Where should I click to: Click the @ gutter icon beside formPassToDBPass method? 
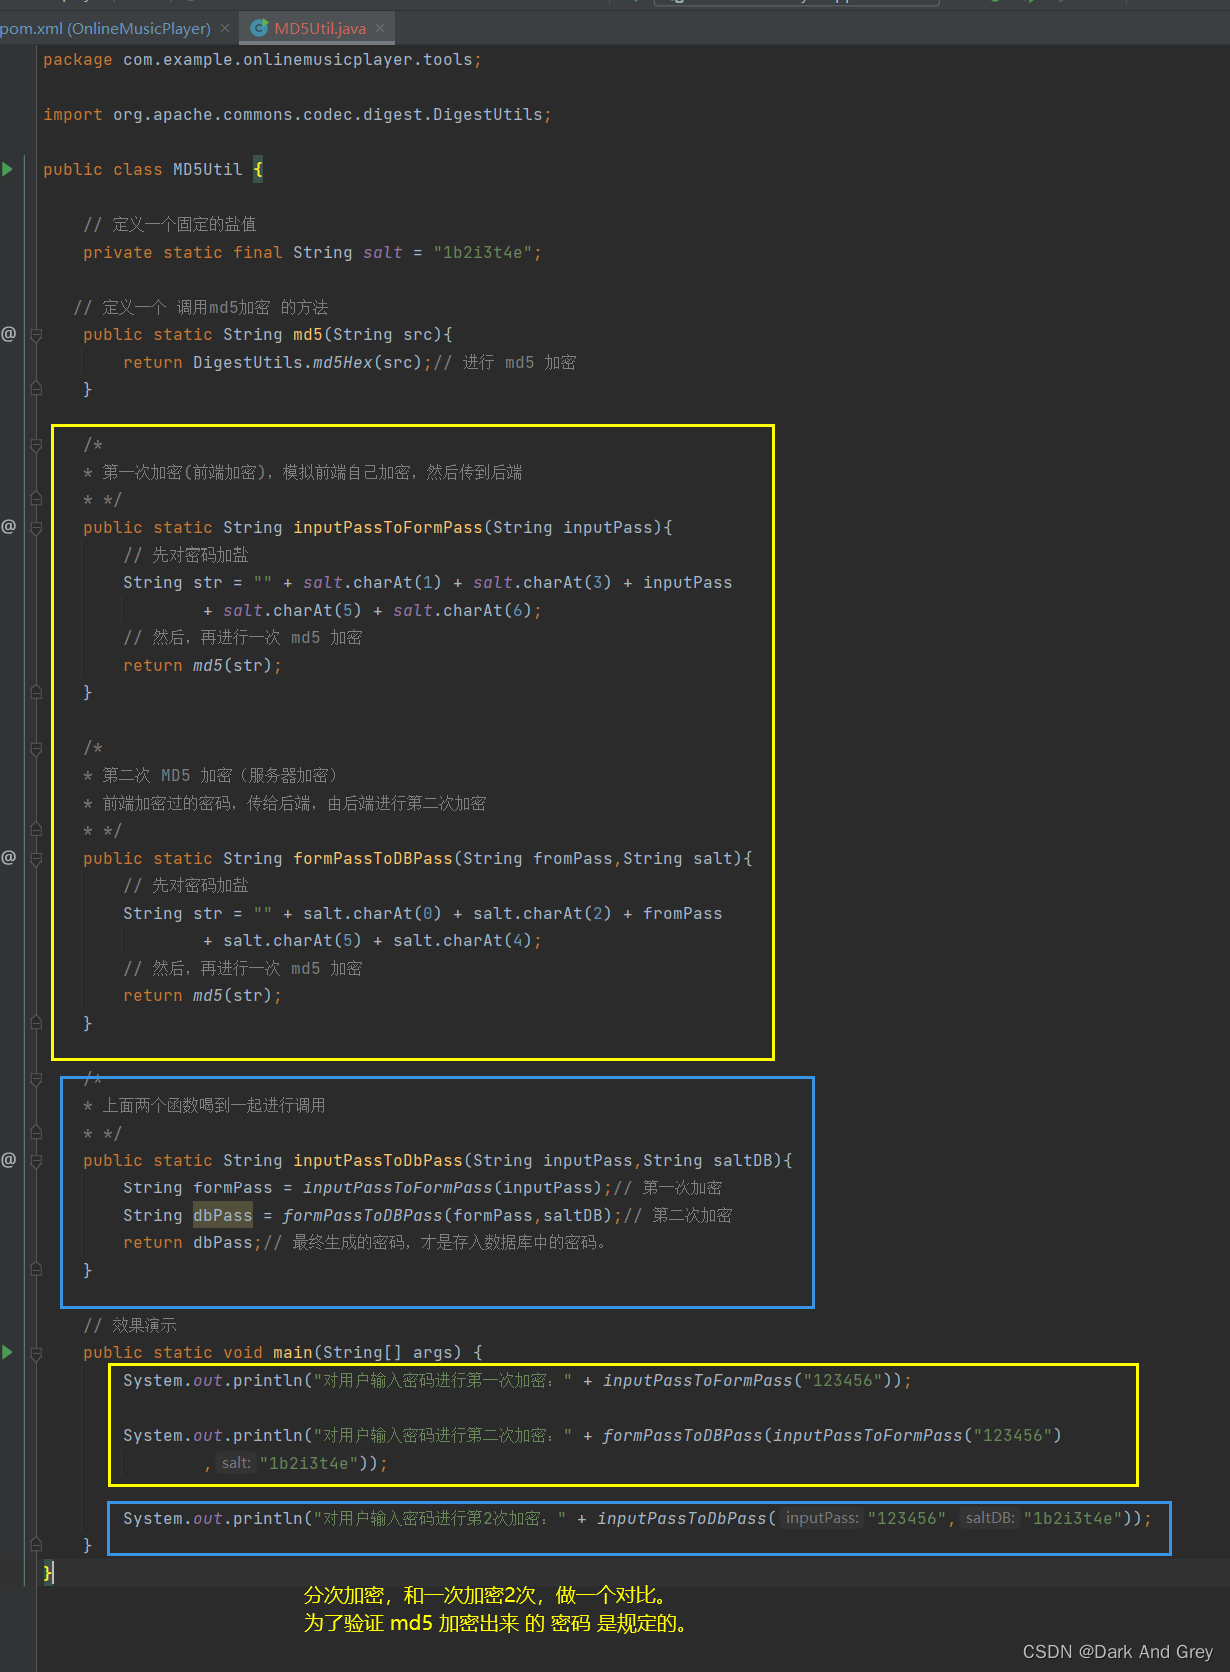9,857
